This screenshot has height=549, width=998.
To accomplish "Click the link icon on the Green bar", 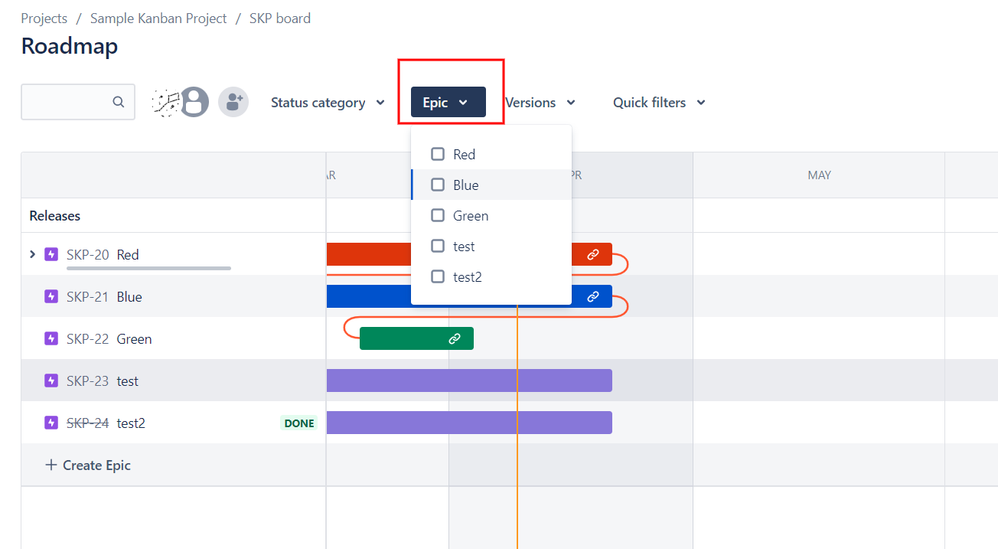I will [454, 339].
